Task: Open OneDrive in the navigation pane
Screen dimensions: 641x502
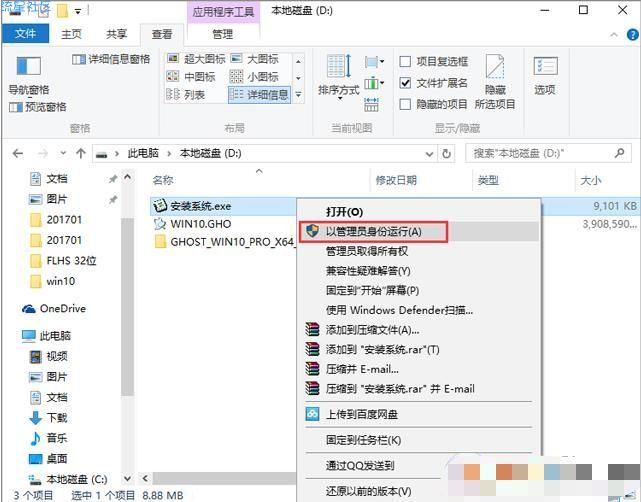Action: pyautogui.click(x=54, y=309)
